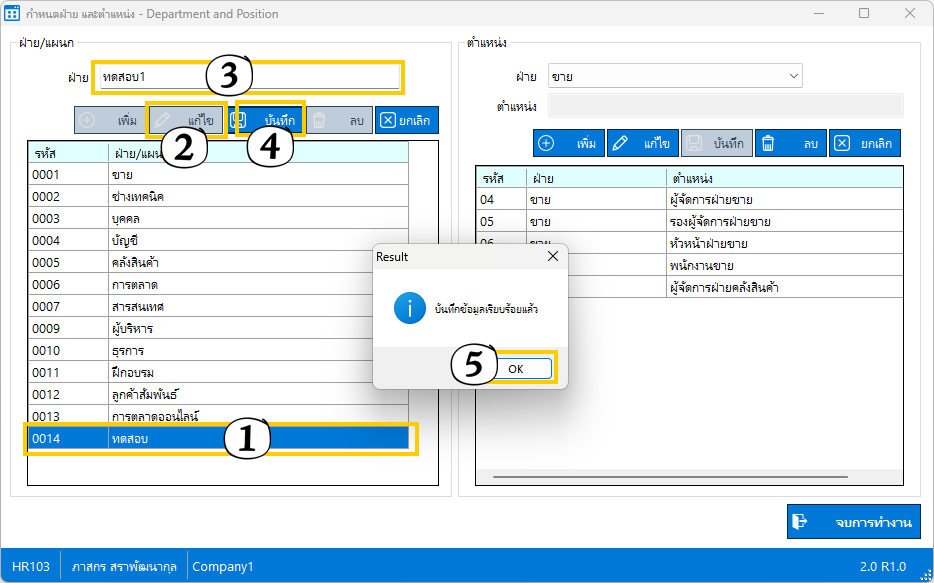This screenshot has height=583, width=934.
Task: Select row 0005 คลังสินค้า in department list
Action: 218,263
